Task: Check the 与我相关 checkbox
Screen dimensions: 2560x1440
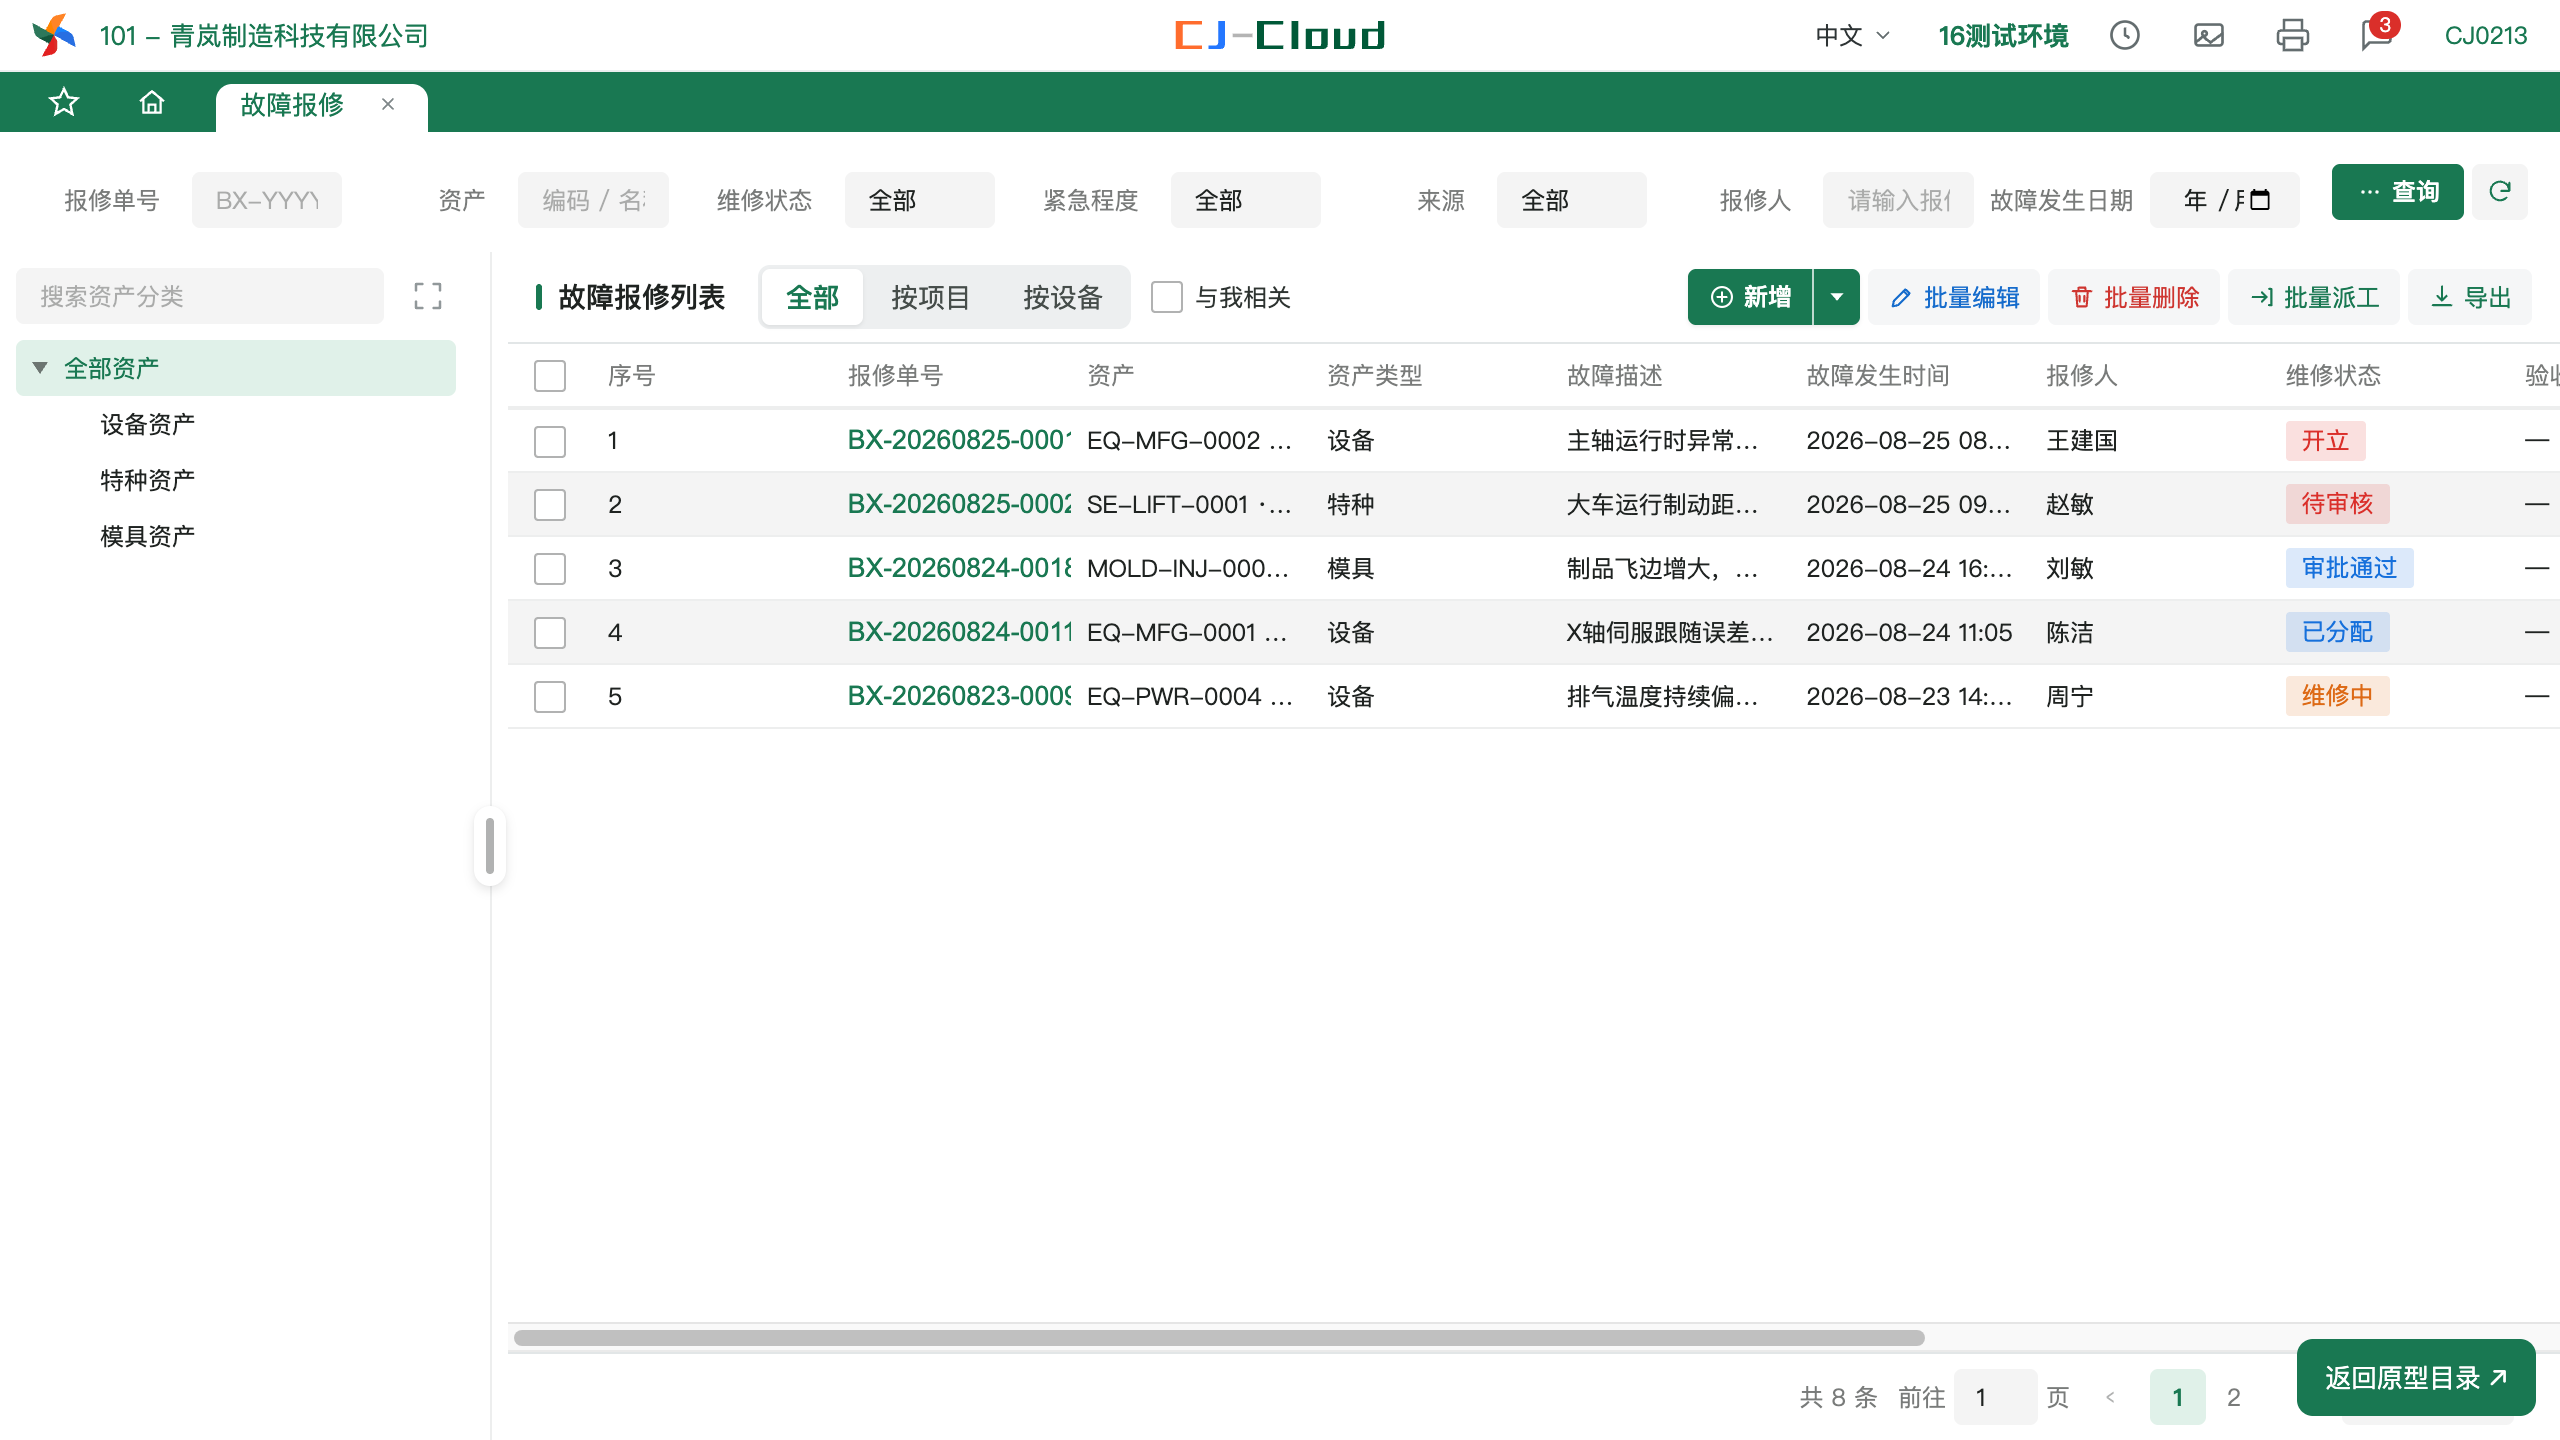Action: [x=1166, y=297]
